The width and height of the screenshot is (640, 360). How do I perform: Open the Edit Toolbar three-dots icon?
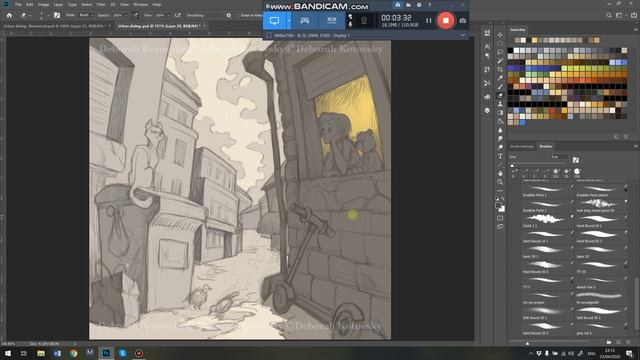tap(500, 191)
